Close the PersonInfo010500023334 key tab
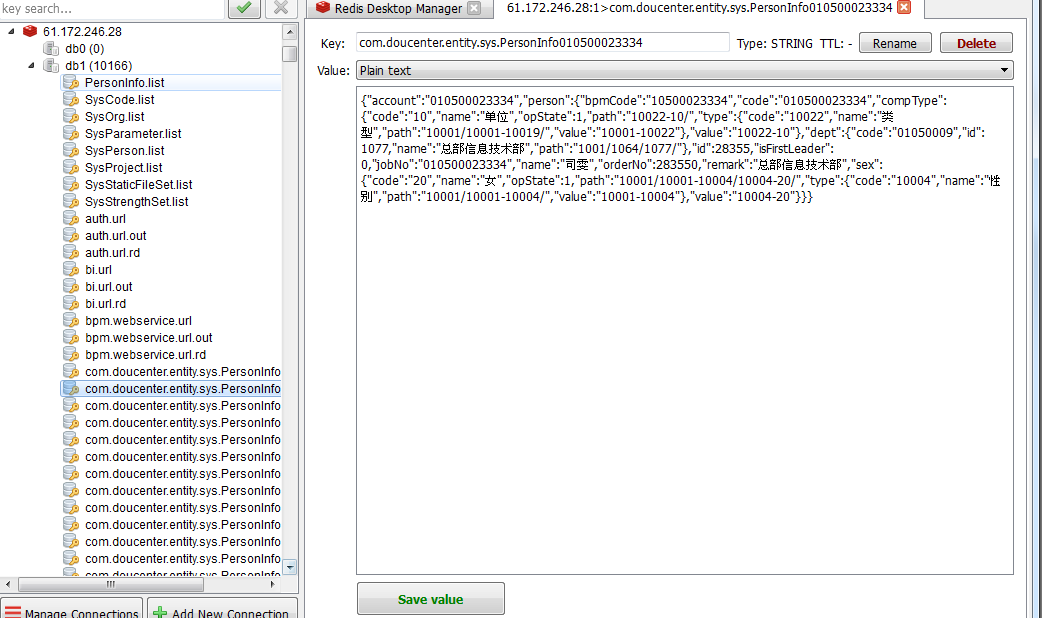Image resolution: width=1042 pixels, height=618 pixels. (904, 7)
